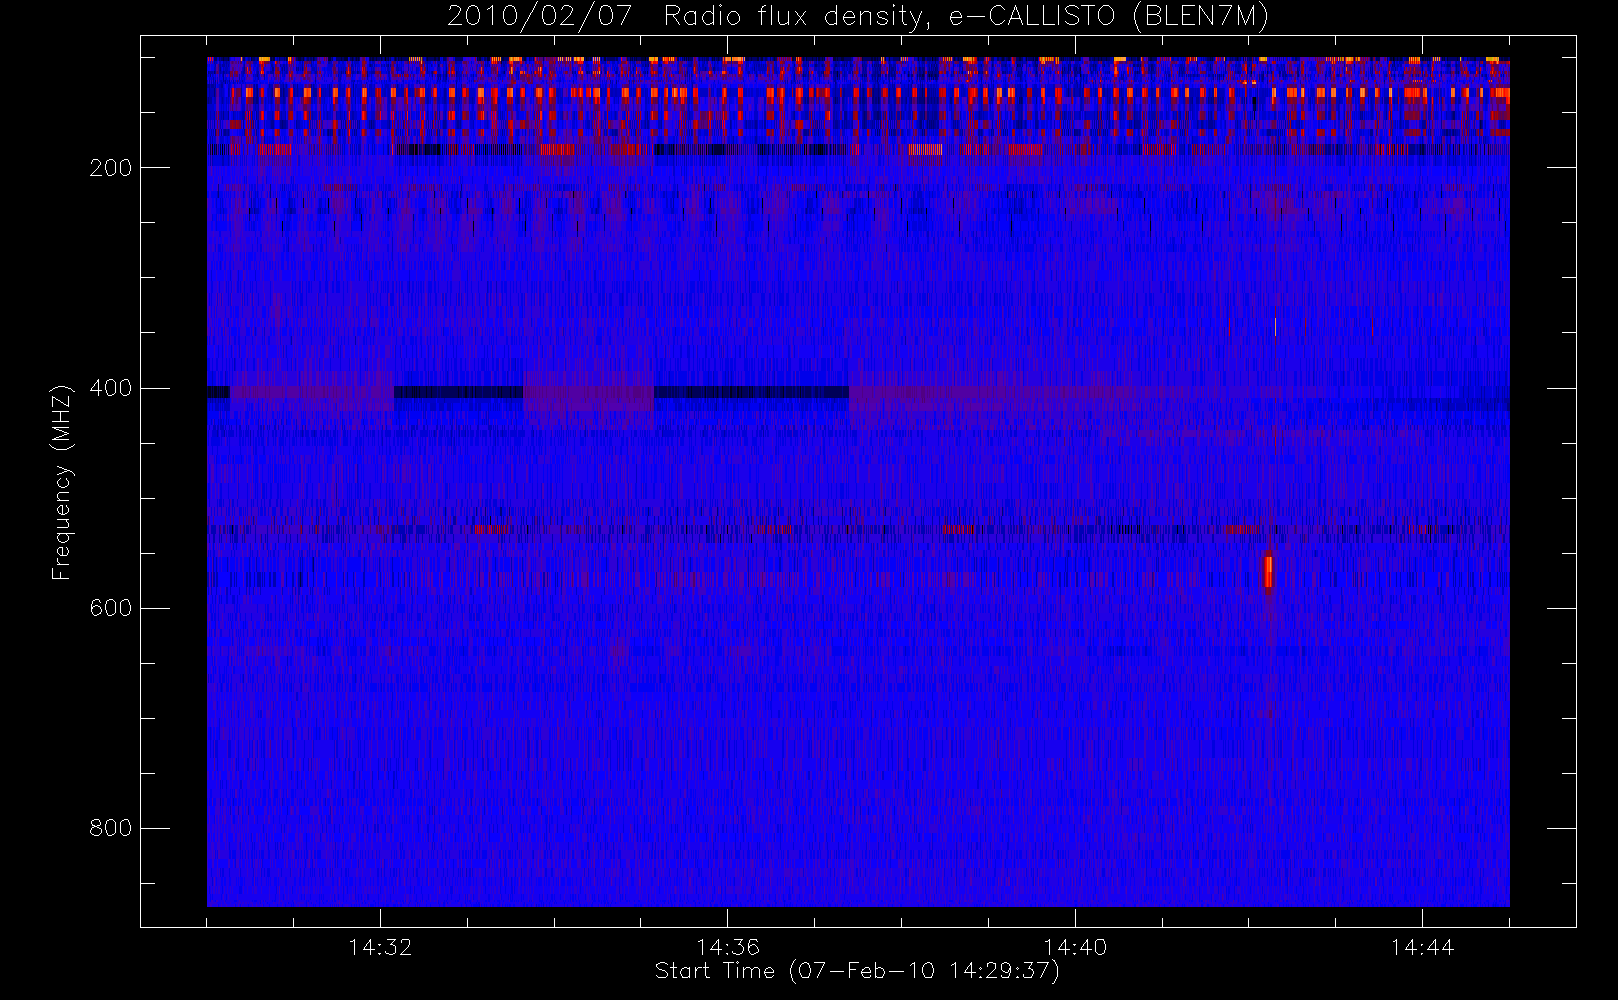Viewport: 1618px width, 1000px height.
Task: Click the 200 MHz frequency tick label
Action: pos(110,168)
